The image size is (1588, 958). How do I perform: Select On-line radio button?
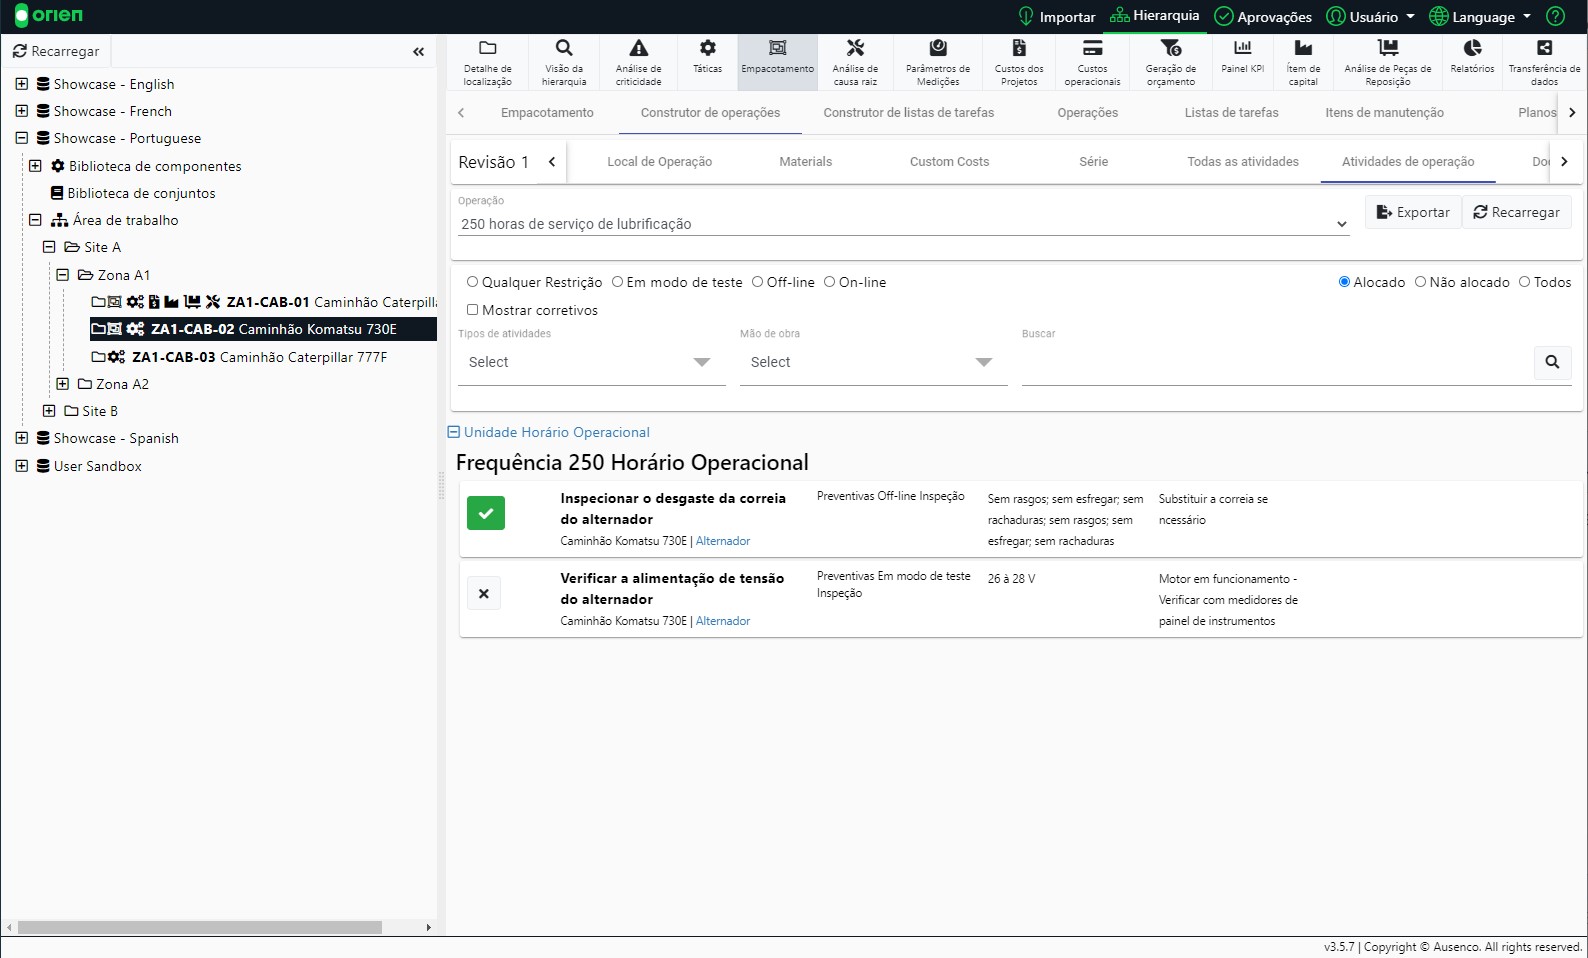click(x=829, y=282)
